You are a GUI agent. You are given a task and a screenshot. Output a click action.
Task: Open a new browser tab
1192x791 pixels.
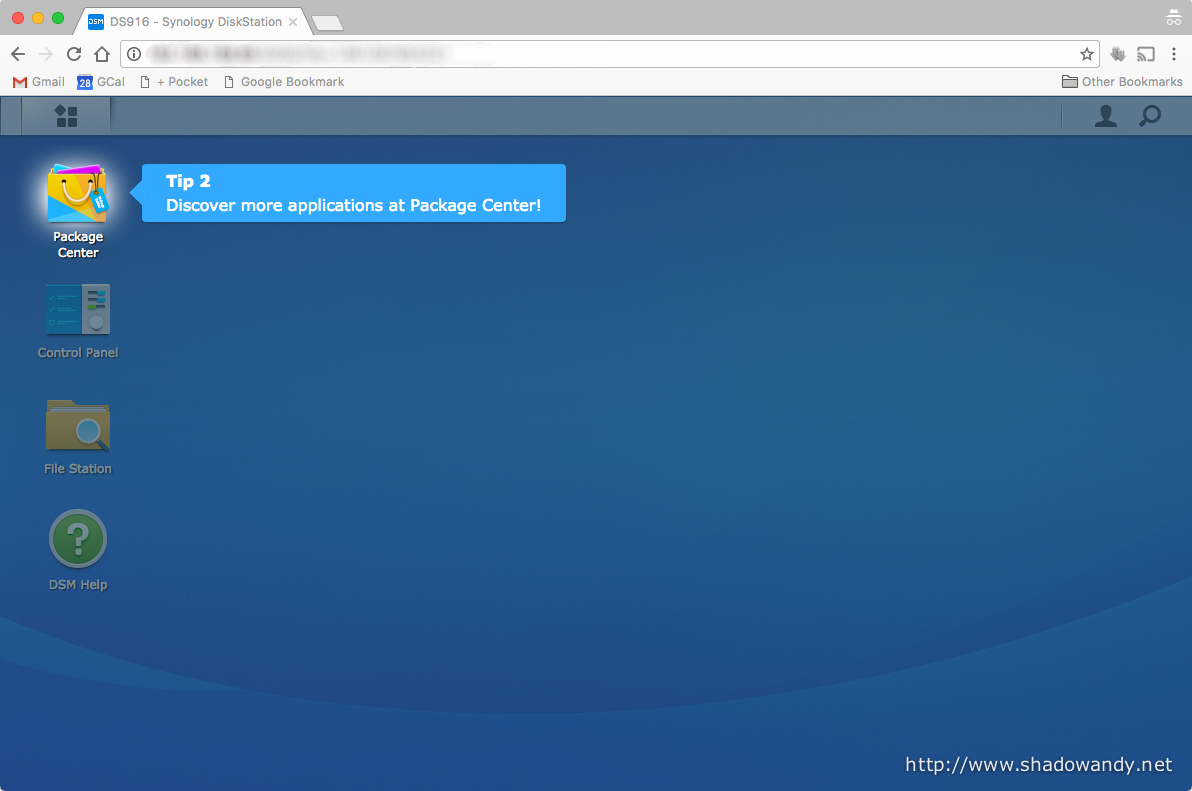click(x=328, y=24)
